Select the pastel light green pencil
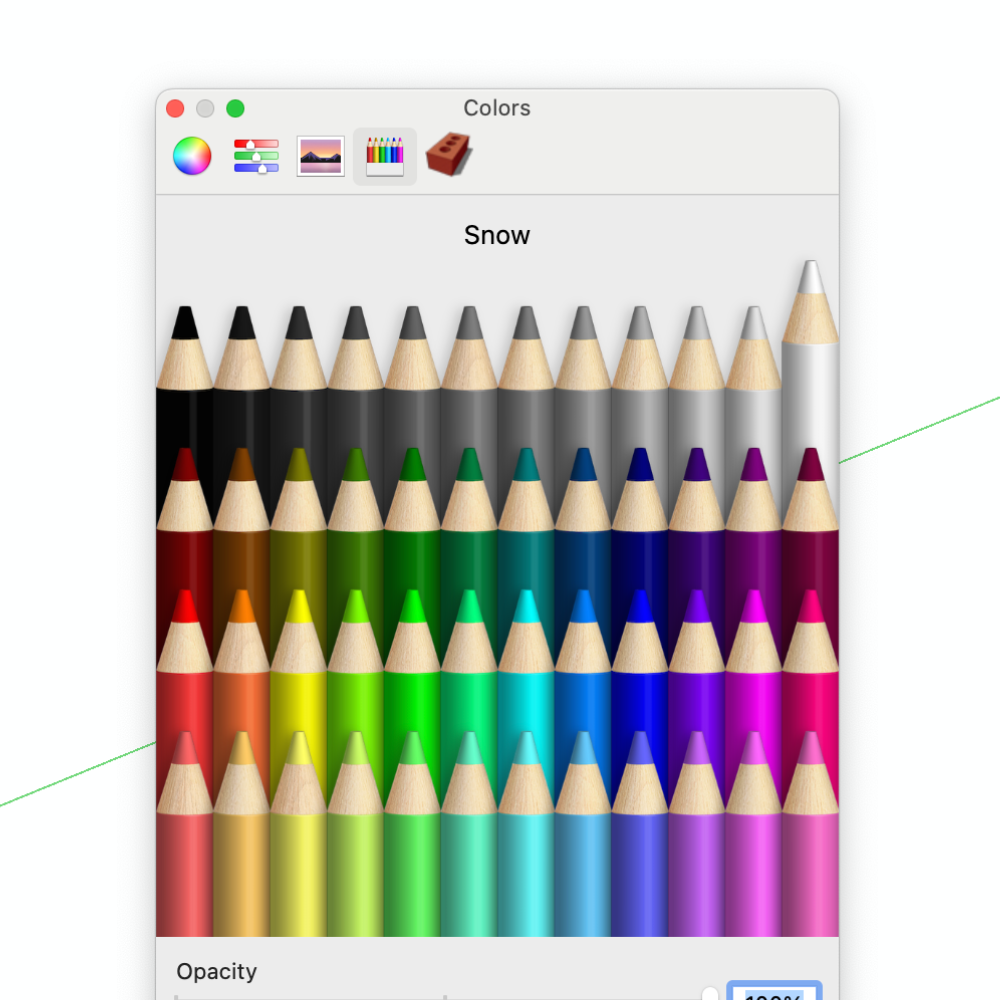 [x=412, y=833]
